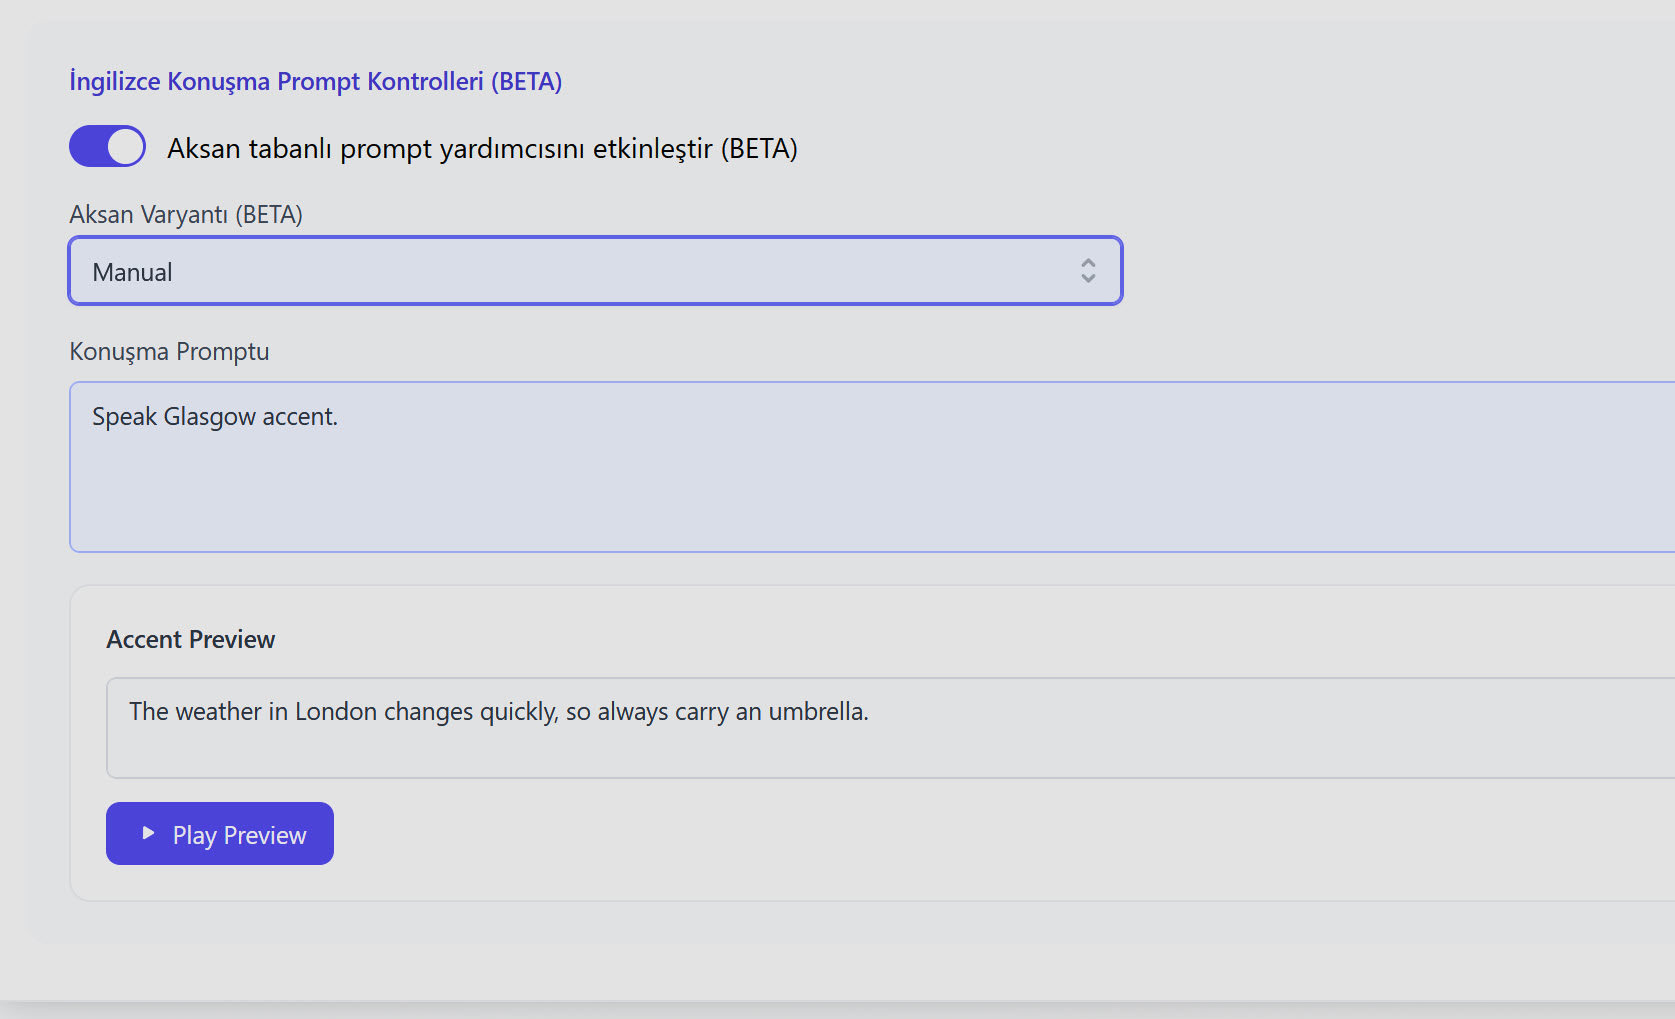Click the word "Glasgow" in the prompt
The height and width of the screenshot is (1019, 1675).
(209, 417)
